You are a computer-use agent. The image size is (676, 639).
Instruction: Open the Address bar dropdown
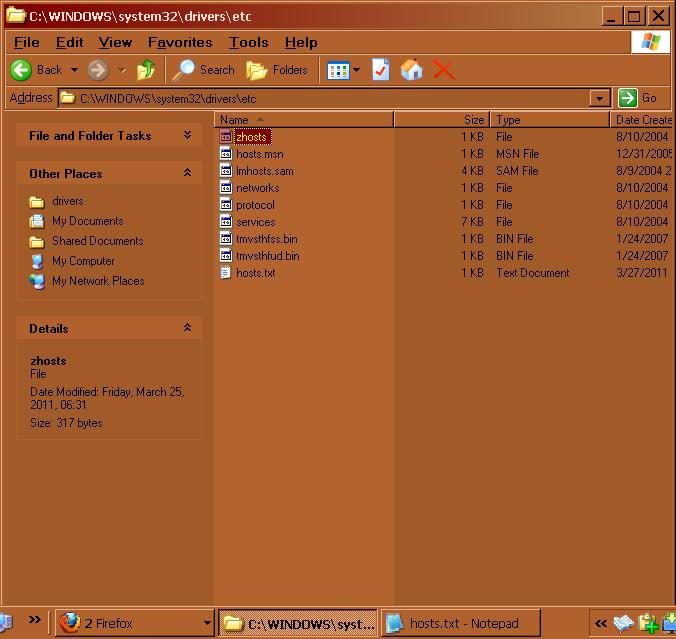coord(599,98)
